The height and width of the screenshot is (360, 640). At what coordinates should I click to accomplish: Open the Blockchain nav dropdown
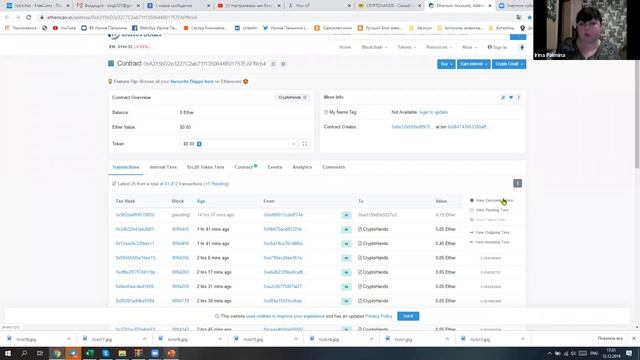coord(374,47)
